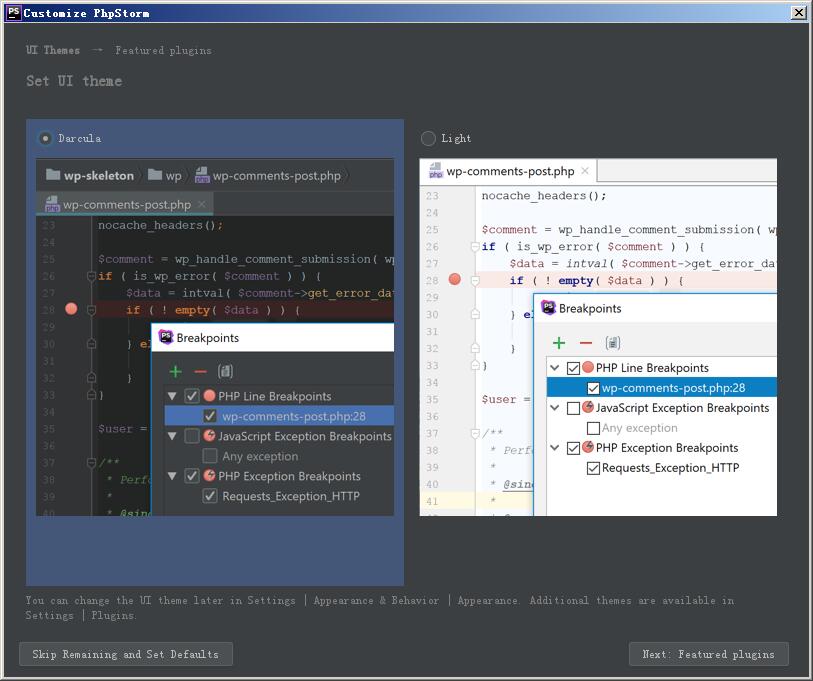Toggle wp-comments-post.php:28 checkbox in Light preview

pos(593,388)
